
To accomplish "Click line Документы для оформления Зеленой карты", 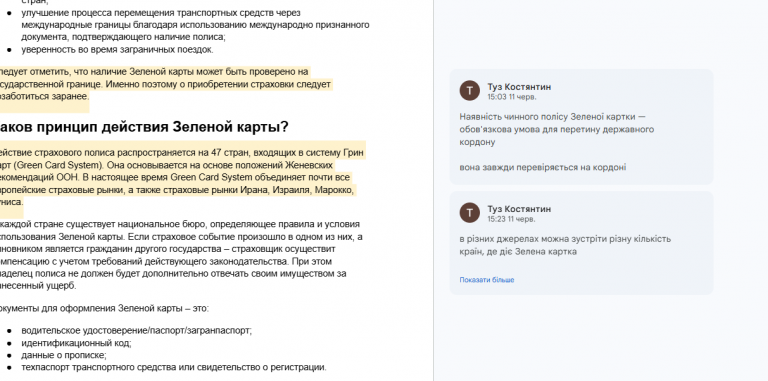I will tap(104, 309).
